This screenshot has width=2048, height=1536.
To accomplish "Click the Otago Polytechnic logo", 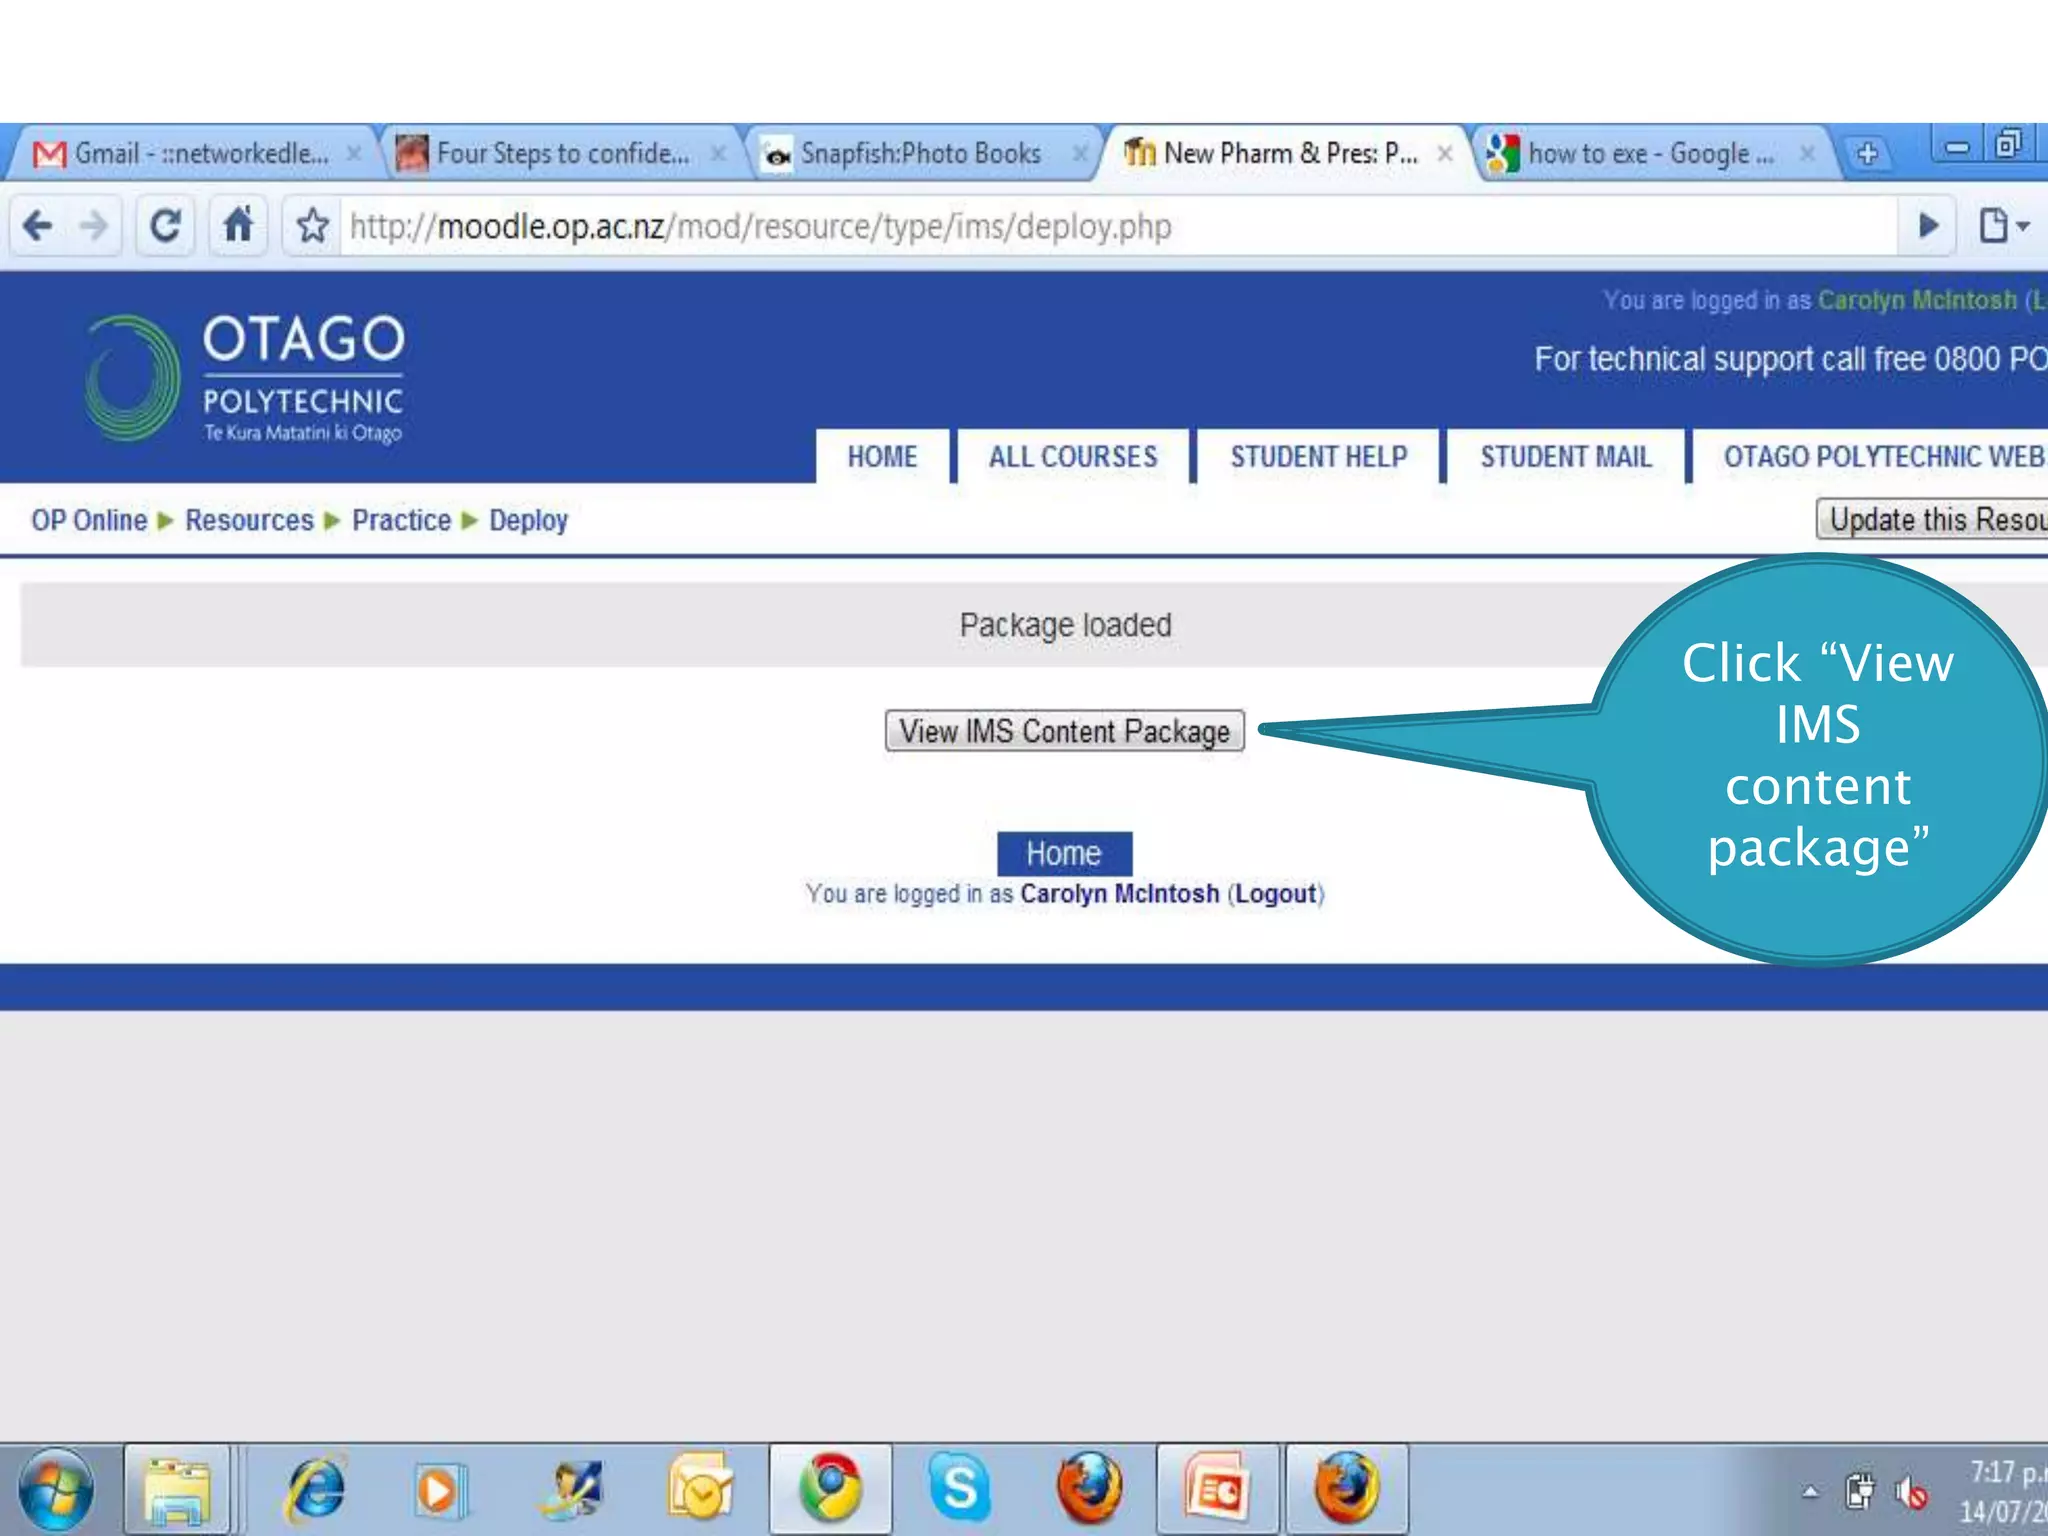I will [245, 377].
